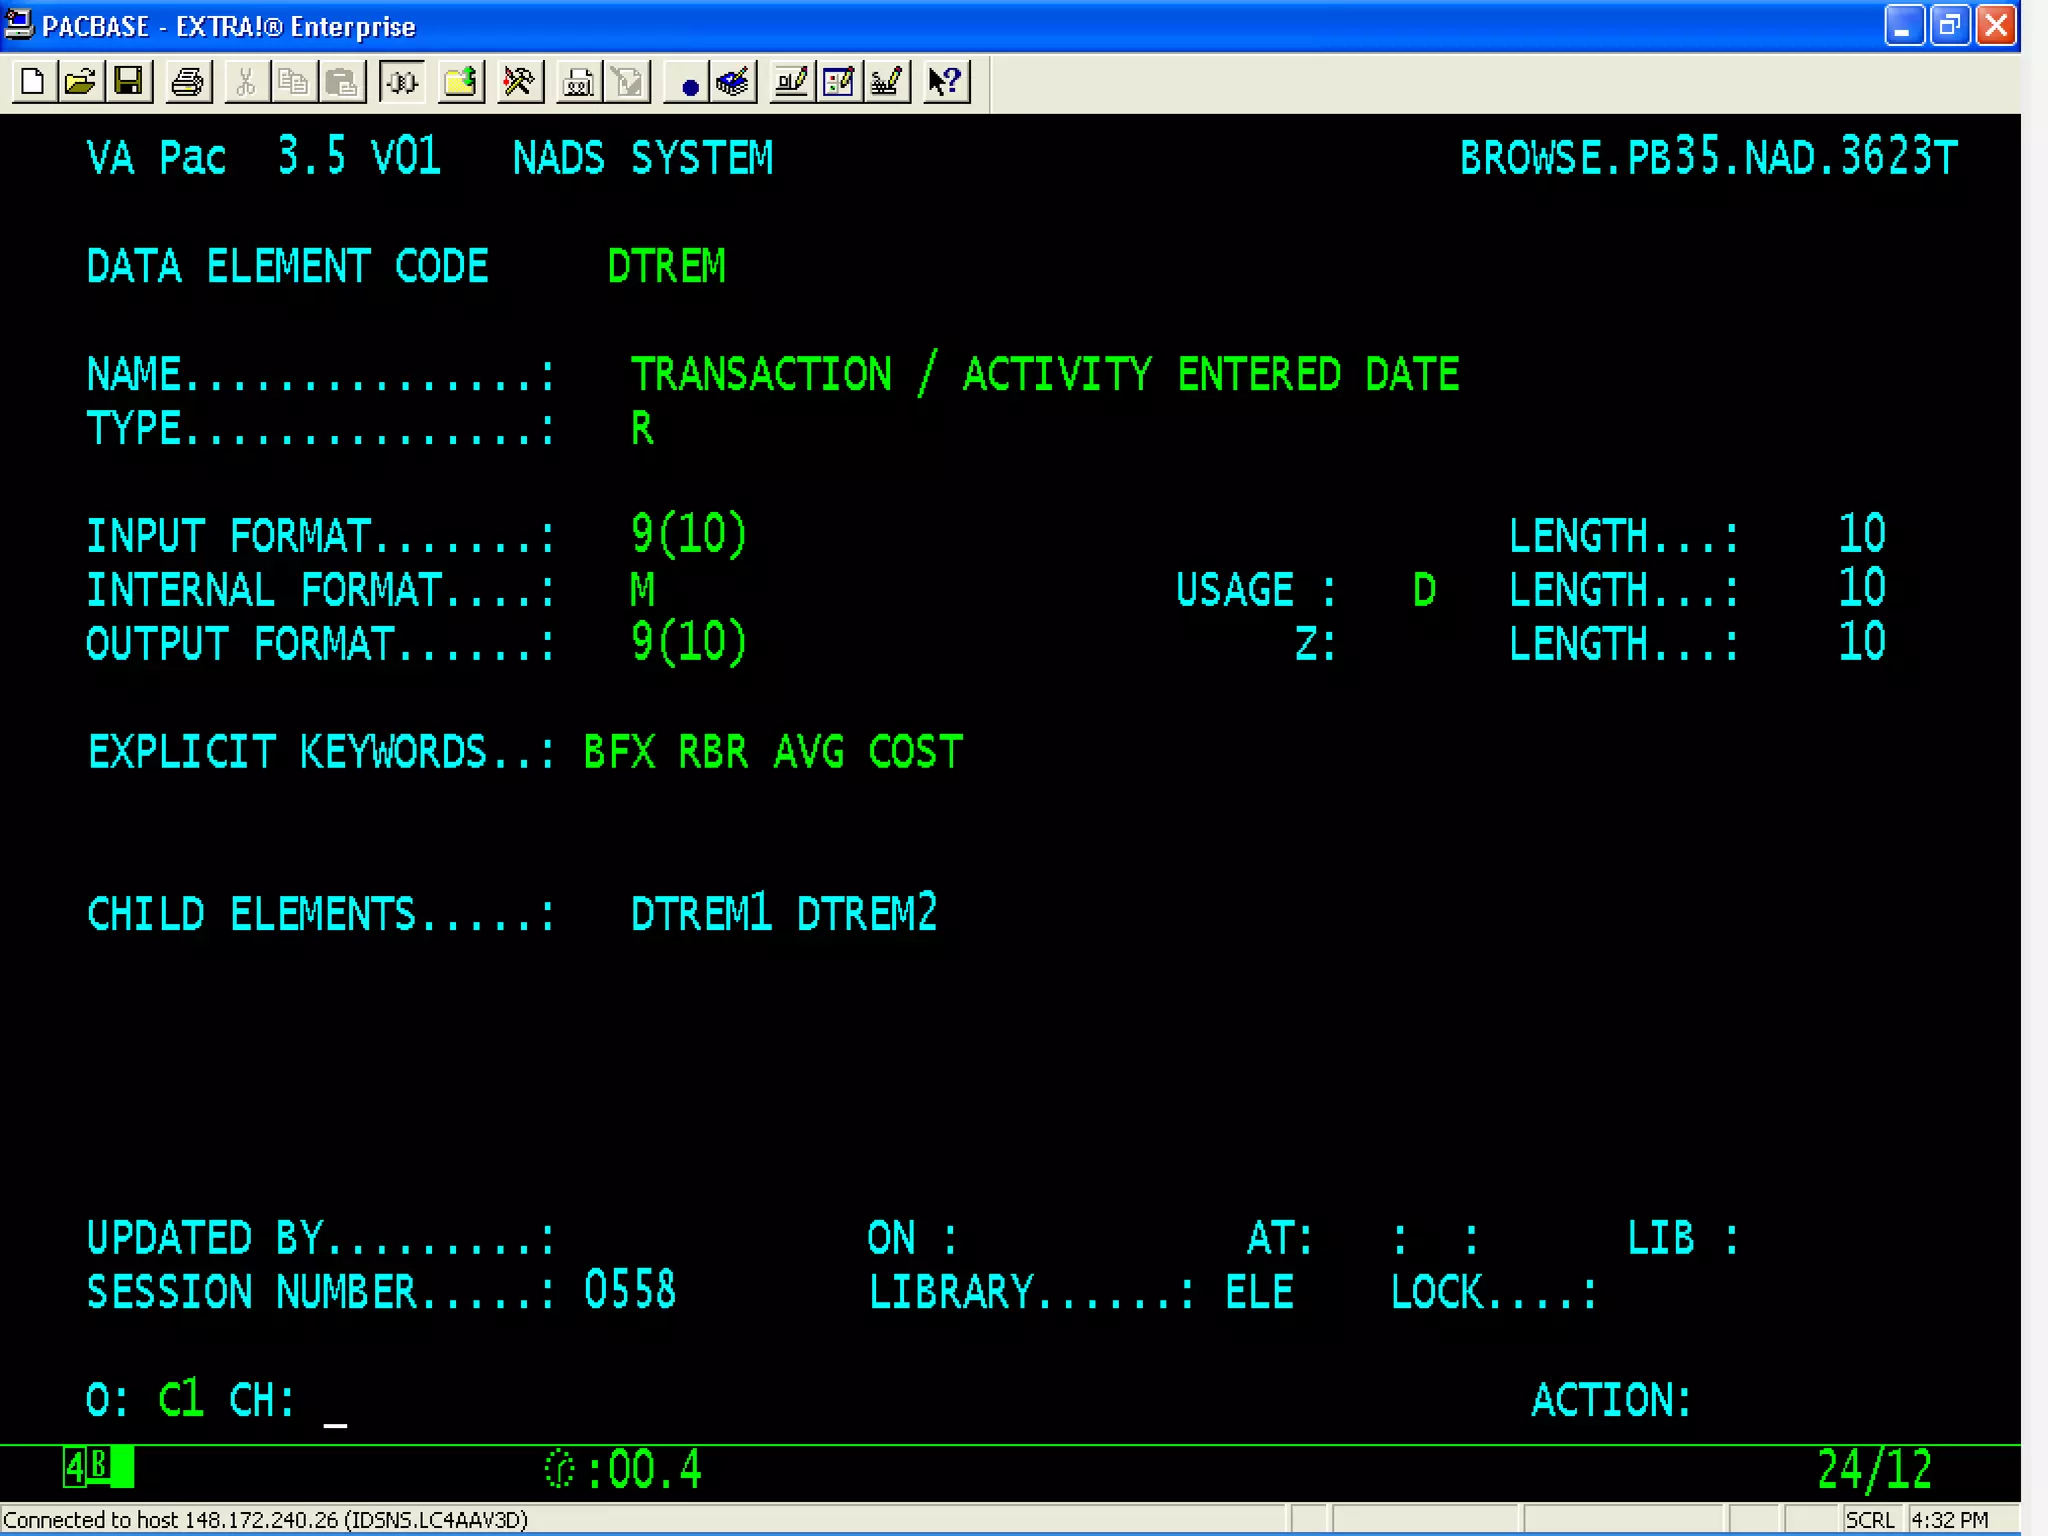Screen dimensions: 2048x1536
Task: Click the SCRL indicator in status bar
Action: 1869,1520
